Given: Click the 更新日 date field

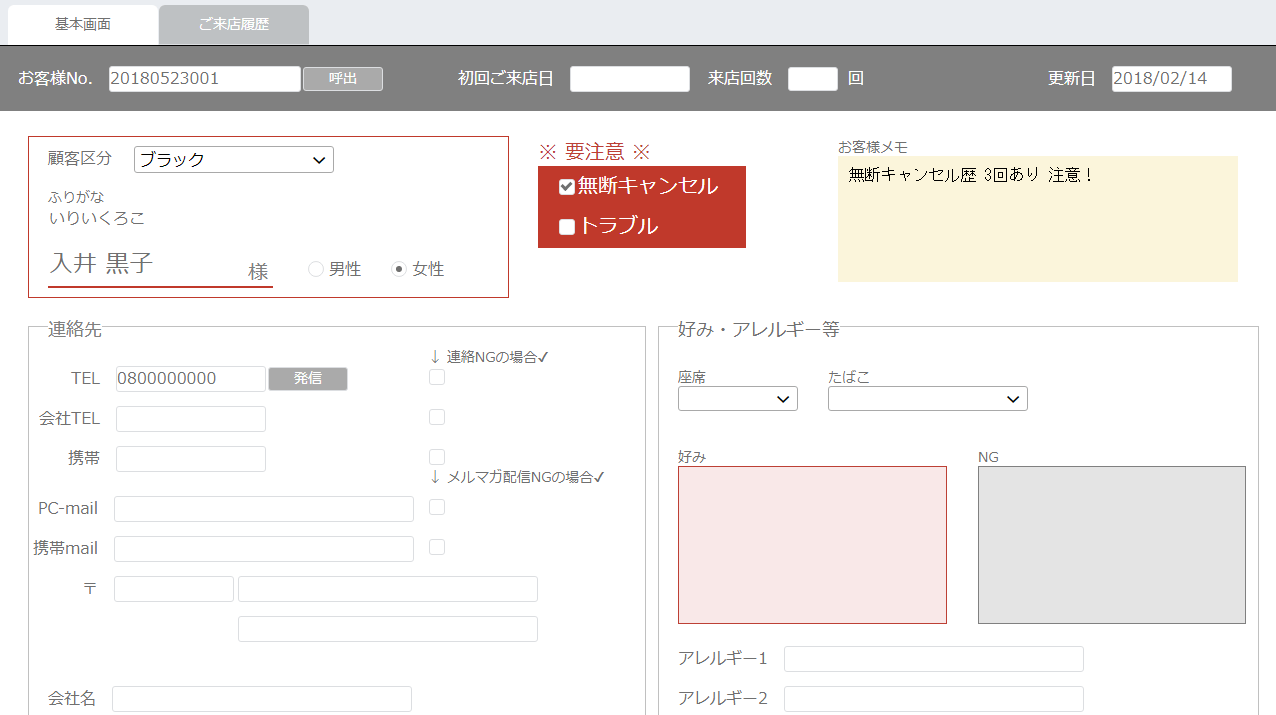Looking at the screenshot, I should (x=1171, y=79).
